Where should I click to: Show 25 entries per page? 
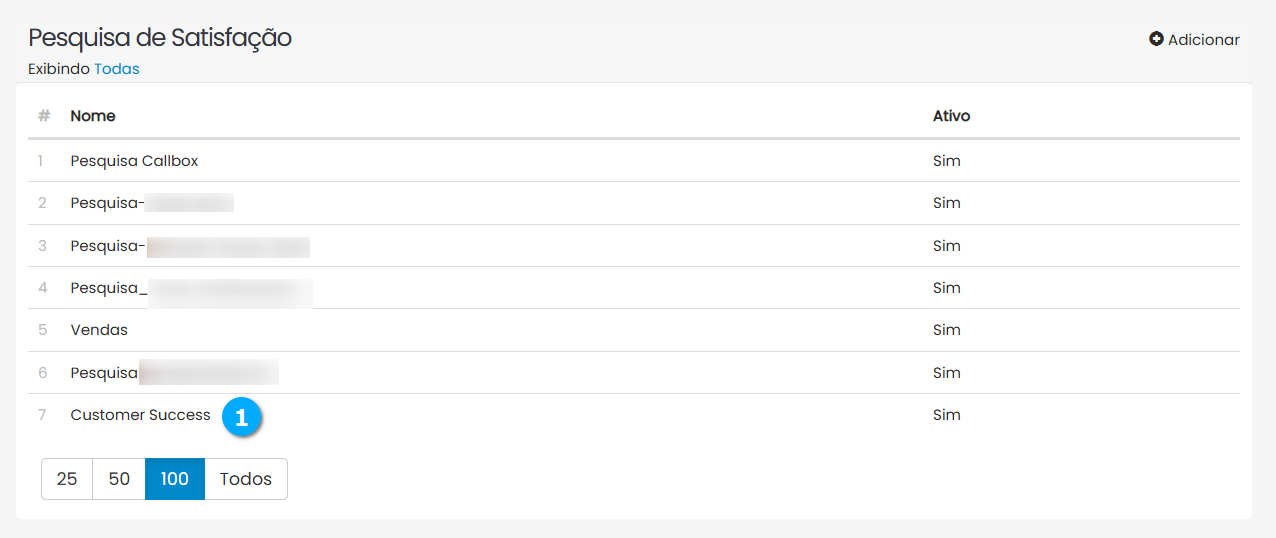[67, 479]
